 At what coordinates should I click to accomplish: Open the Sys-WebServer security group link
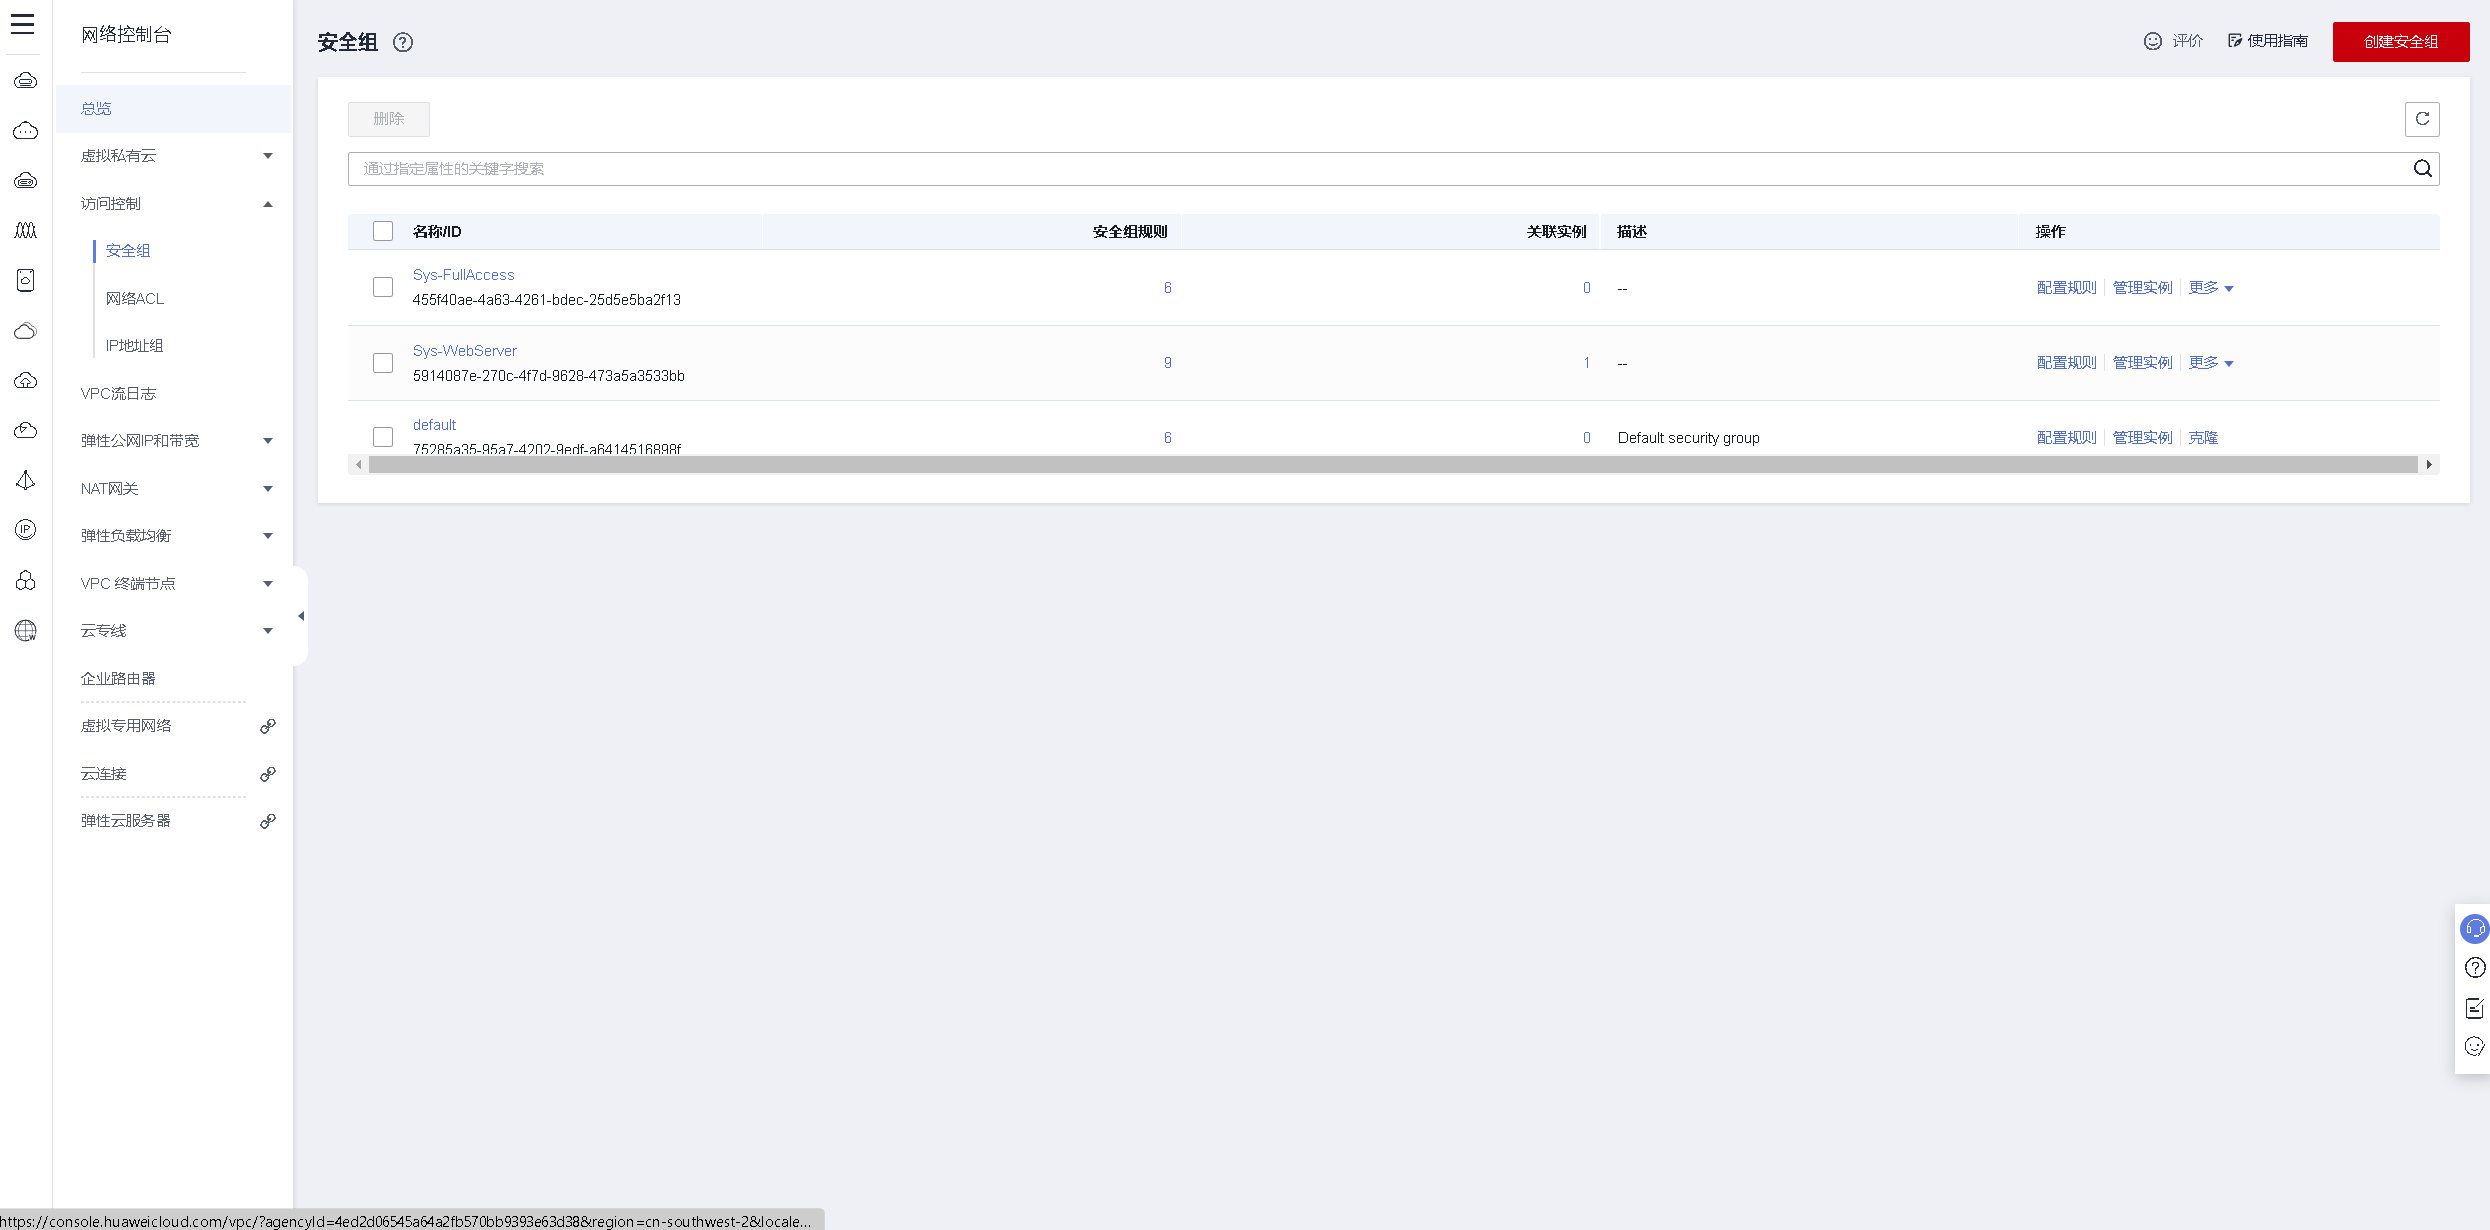tap(465, 351)
